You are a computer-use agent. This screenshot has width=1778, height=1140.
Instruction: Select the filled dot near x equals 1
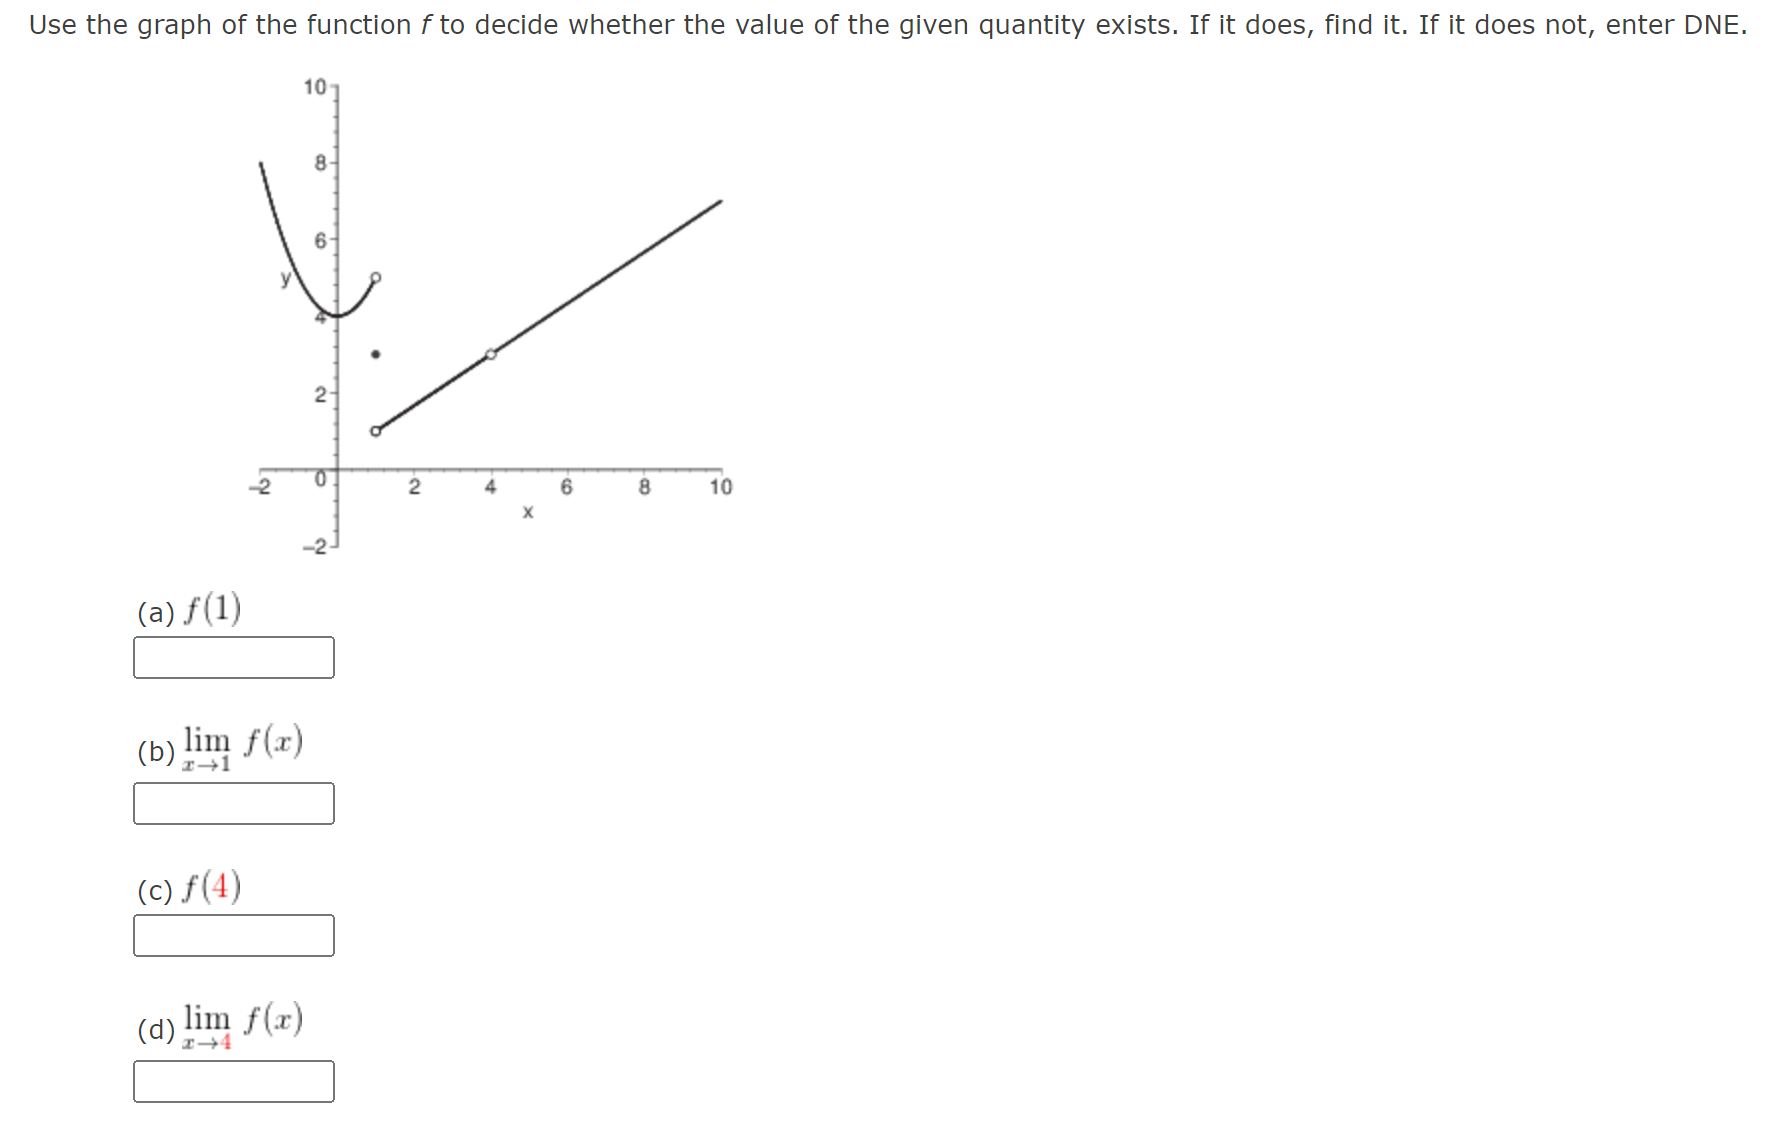pos(375,354)
